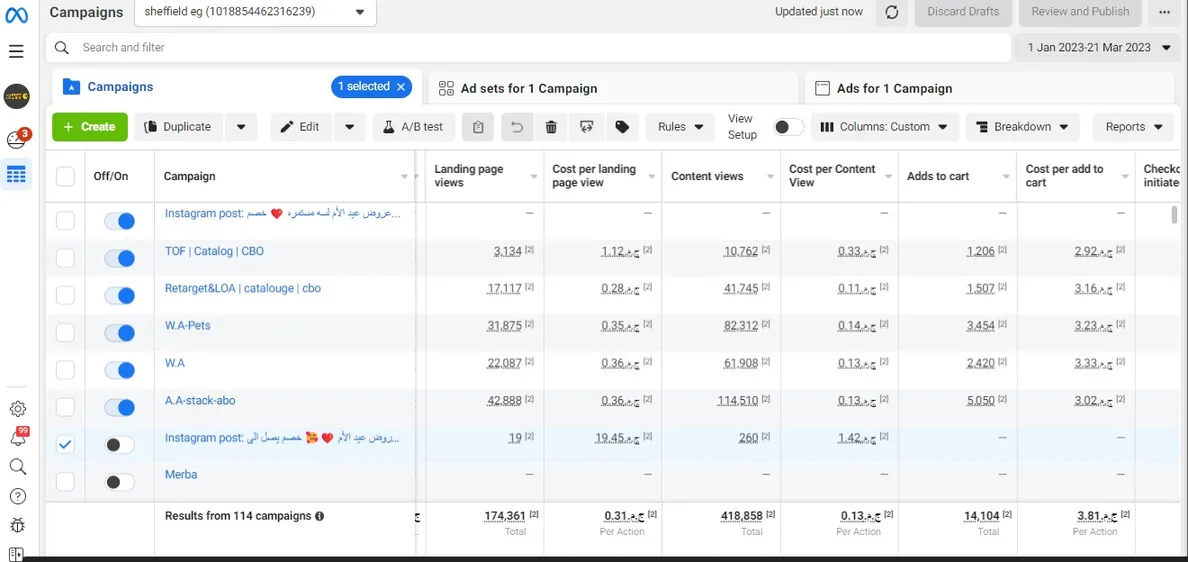Viewport: 1188px width, 562px height.
Task: Click the Review and Publish button
Action: 1080,12
